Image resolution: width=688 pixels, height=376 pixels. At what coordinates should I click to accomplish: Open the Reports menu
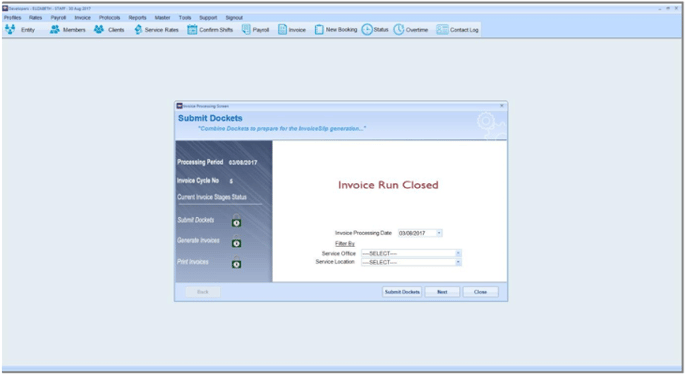(x=137, y=18)
